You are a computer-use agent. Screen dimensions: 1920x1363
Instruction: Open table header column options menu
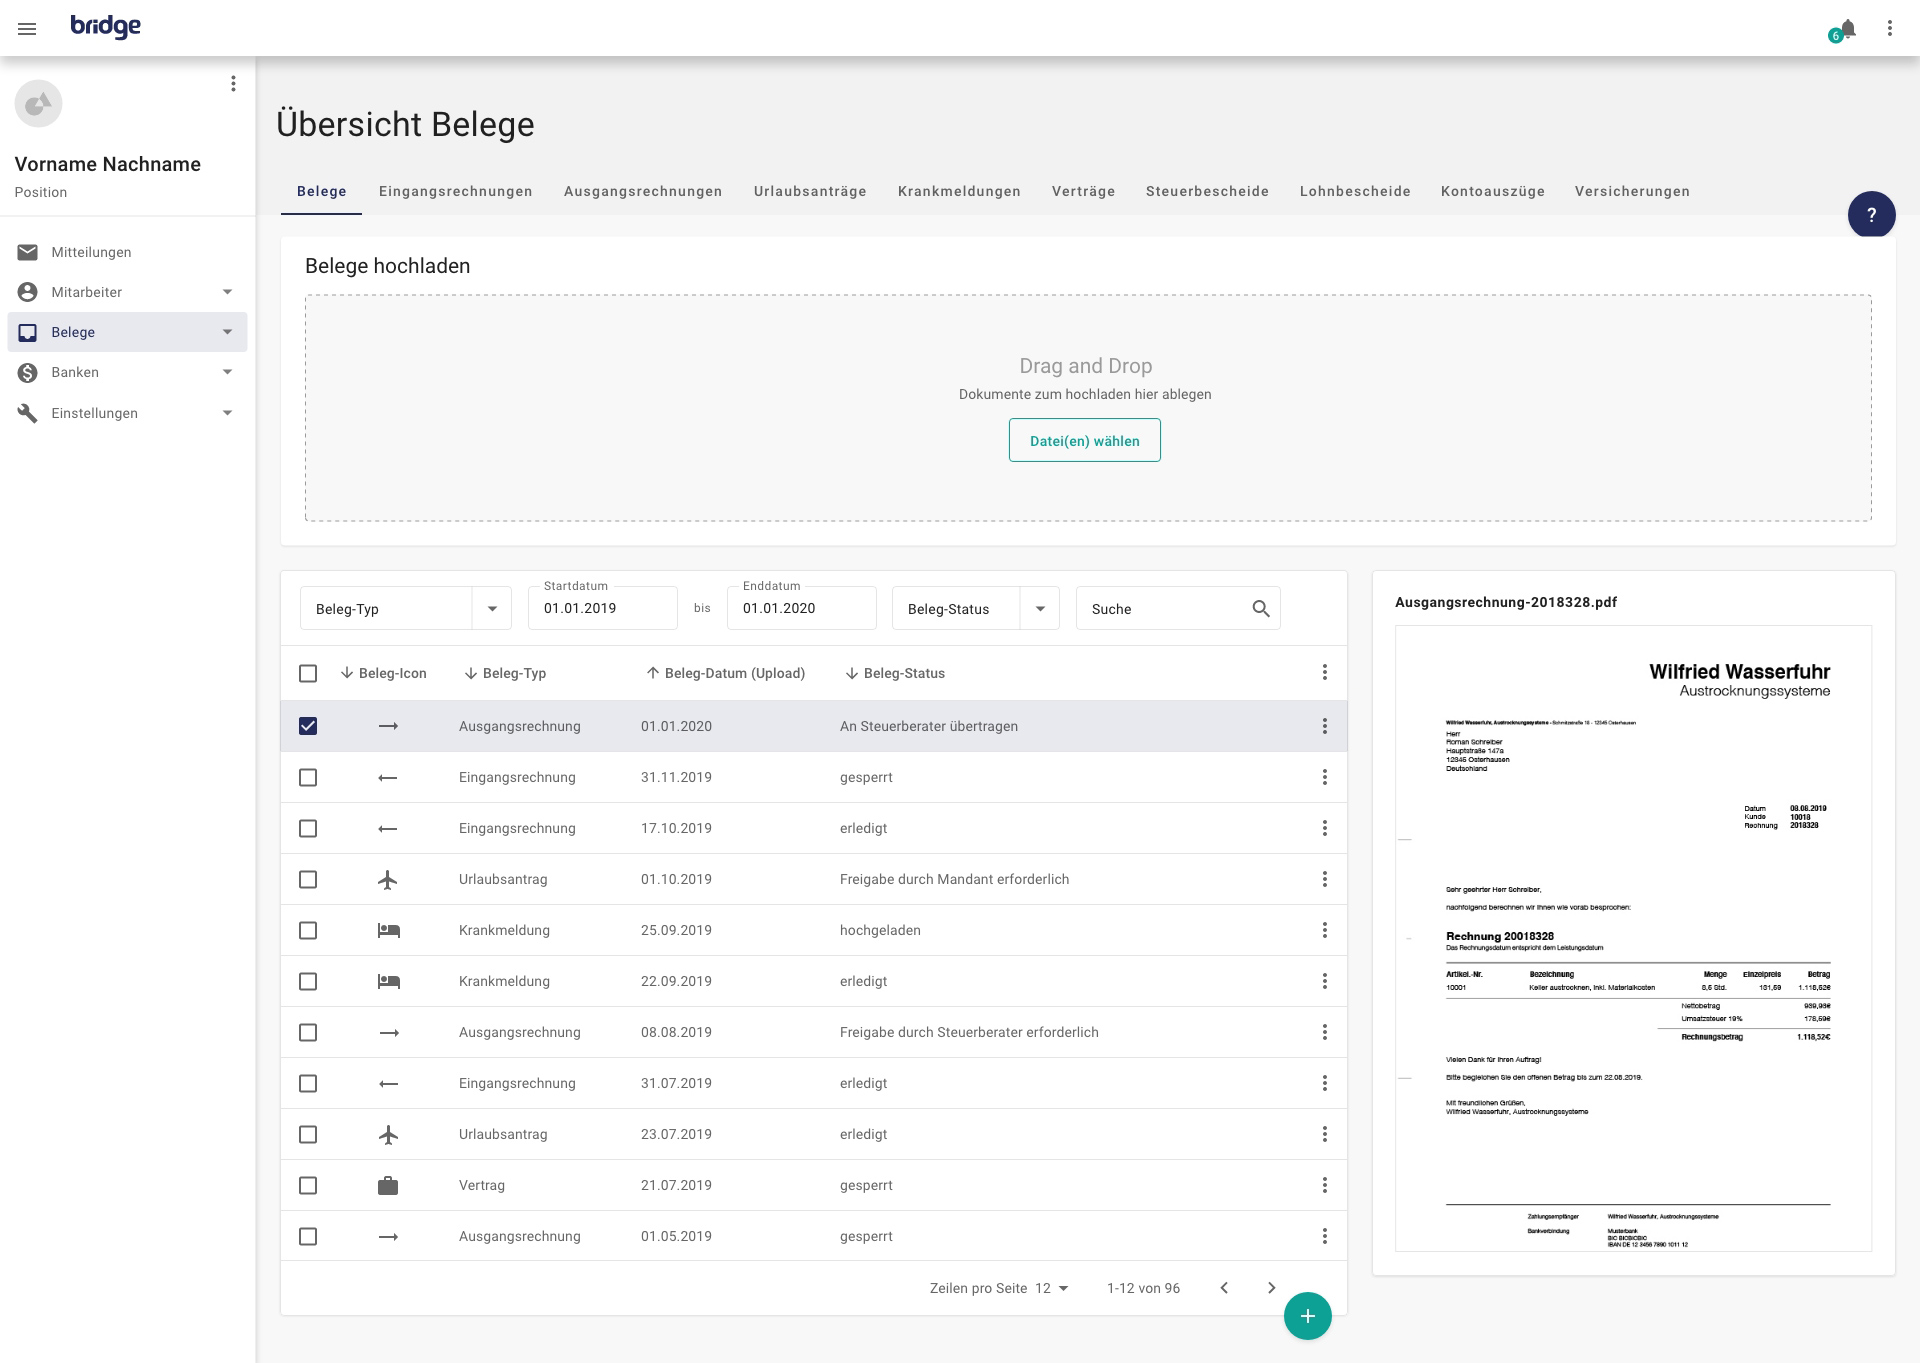[x=1324, y=673]
